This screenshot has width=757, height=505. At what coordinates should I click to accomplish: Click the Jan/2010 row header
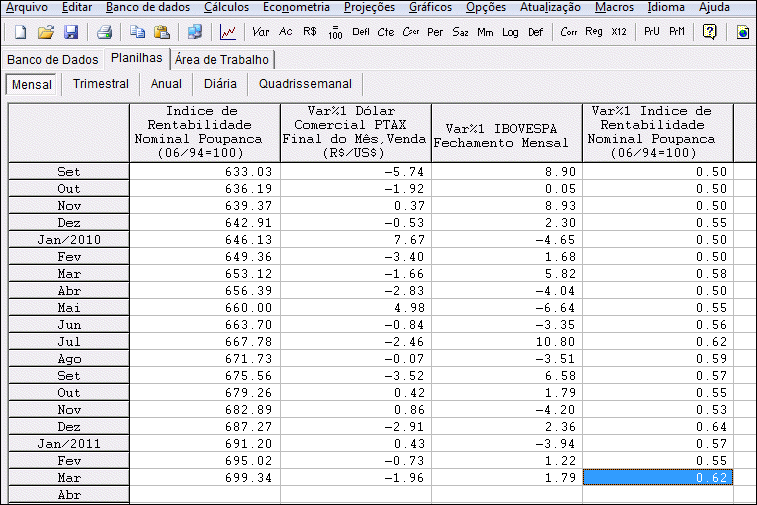[69, 240]
